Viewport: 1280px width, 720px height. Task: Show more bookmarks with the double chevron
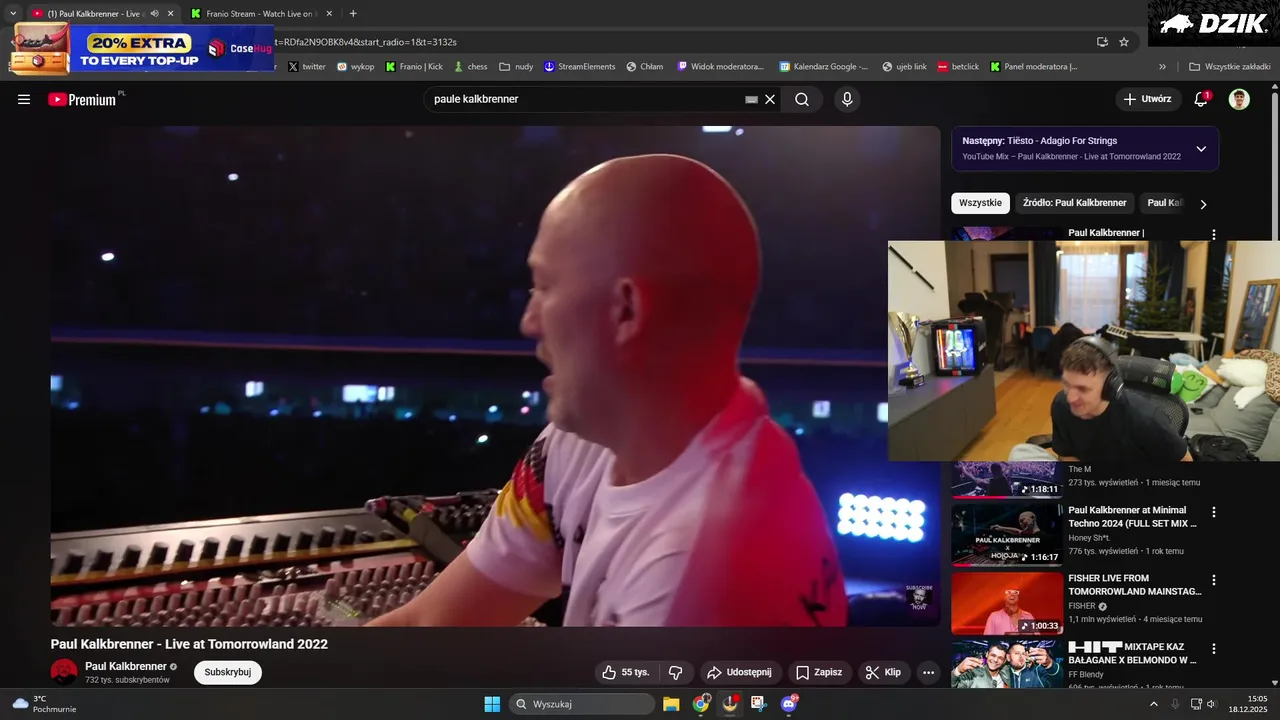pos(1162,67)
